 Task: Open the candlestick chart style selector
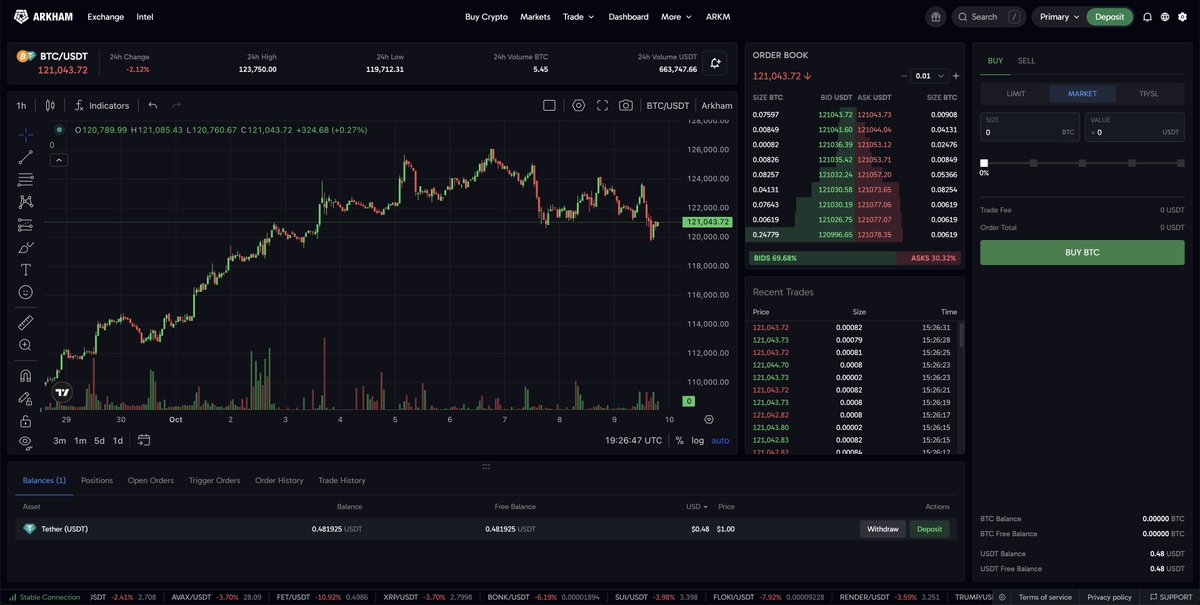49,105
